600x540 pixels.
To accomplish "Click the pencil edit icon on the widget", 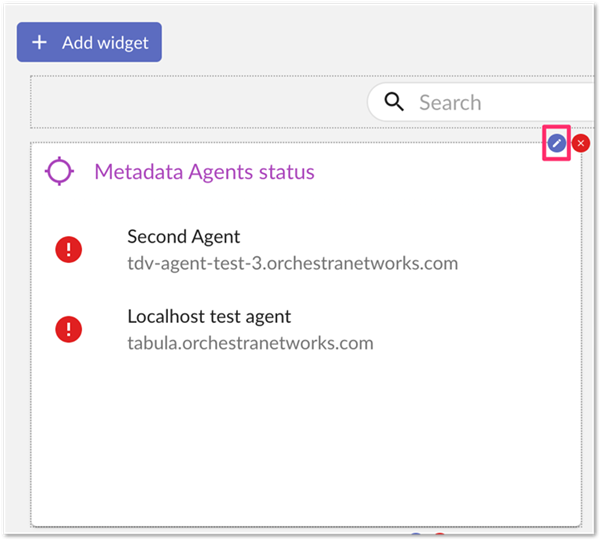I will [x=556, y=143].
